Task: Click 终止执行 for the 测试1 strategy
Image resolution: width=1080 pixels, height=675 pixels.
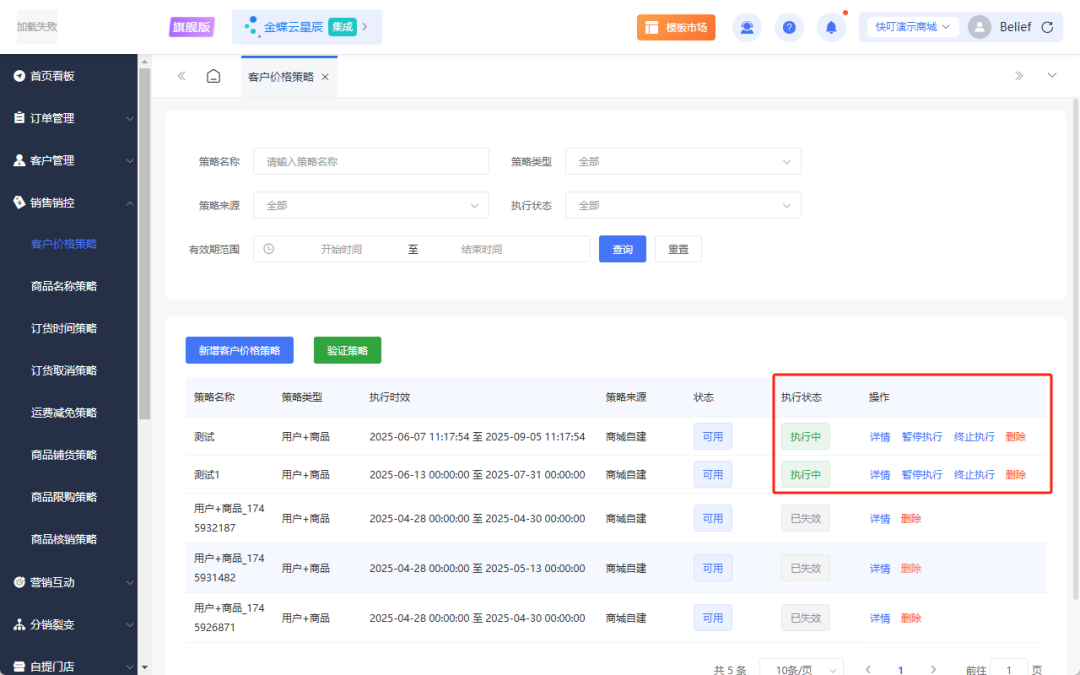Action: [x=973, y=475]
